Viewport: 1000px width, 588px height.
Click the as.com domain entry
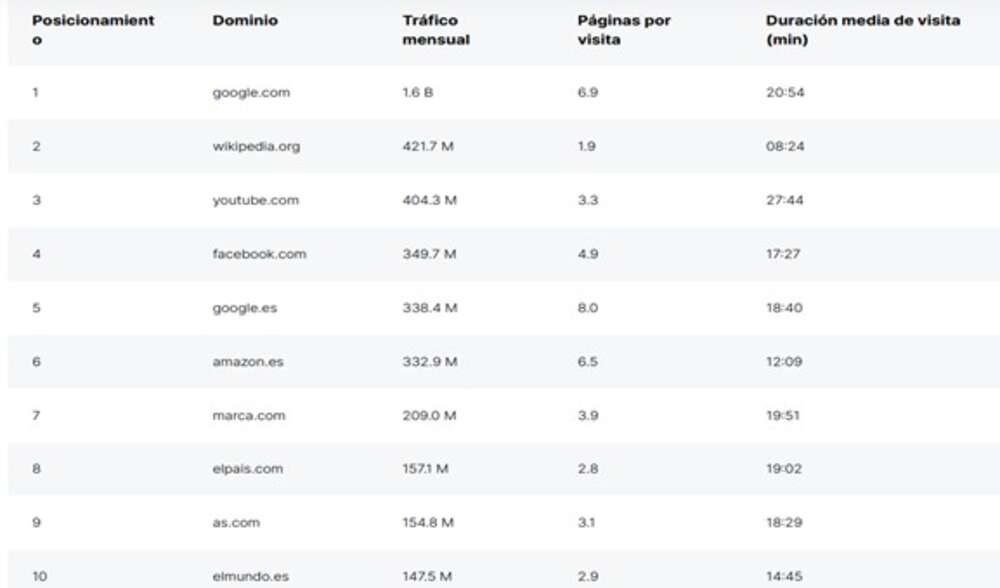point(238,520)
